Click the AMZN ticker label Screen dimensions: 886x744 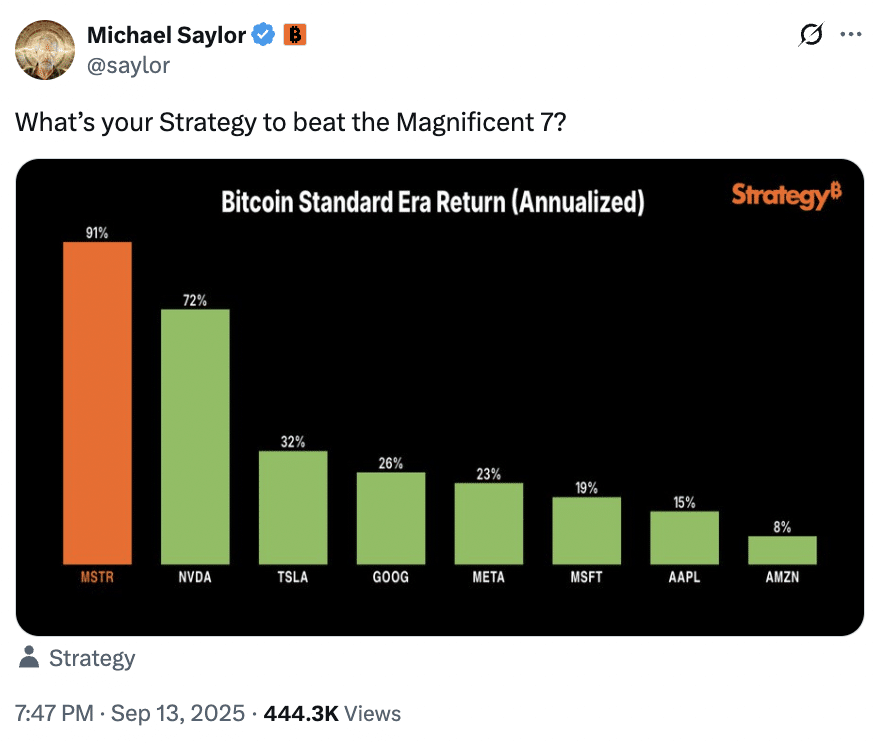782,578
